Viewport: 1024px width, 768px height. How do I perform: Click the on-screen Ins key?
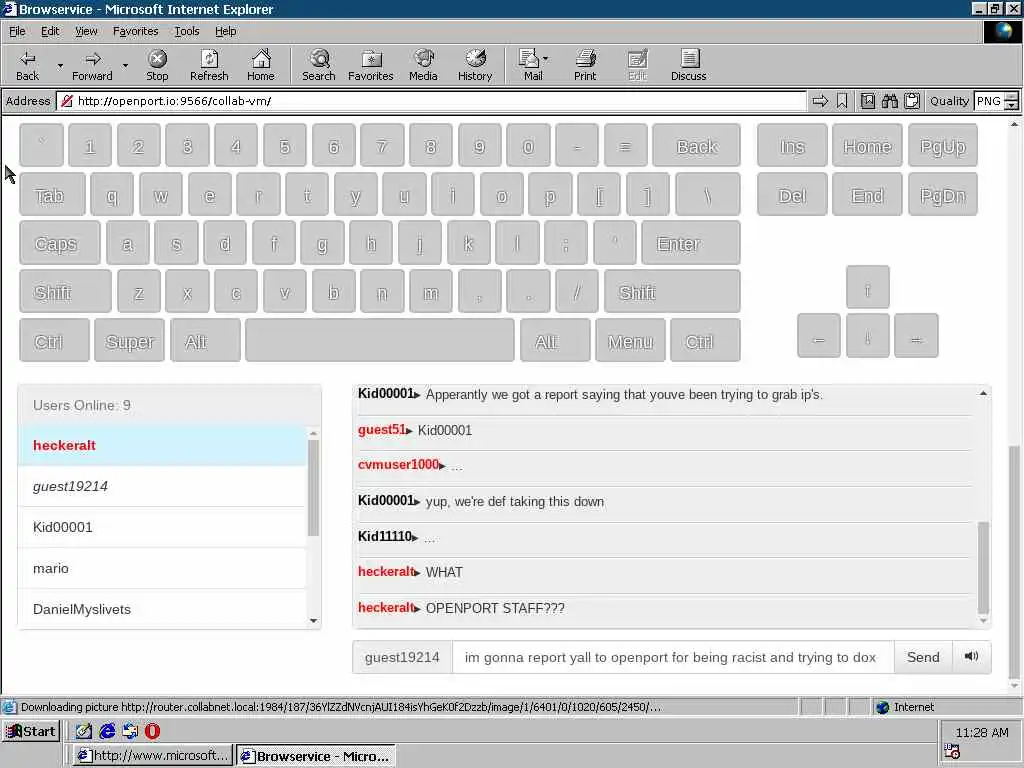click(792, 146)
